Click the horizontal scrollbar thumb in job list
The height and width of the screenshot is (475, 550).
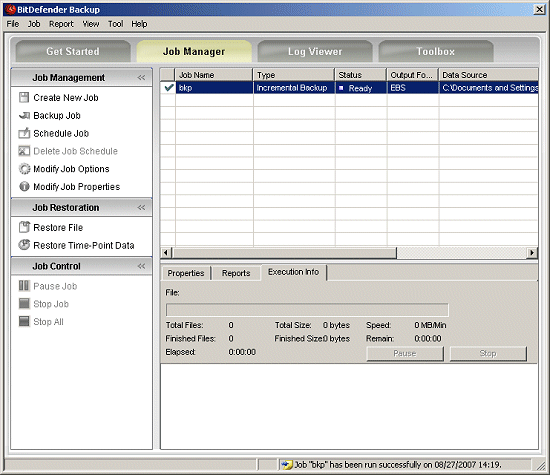pyautogui.click(x=284, y=253)
